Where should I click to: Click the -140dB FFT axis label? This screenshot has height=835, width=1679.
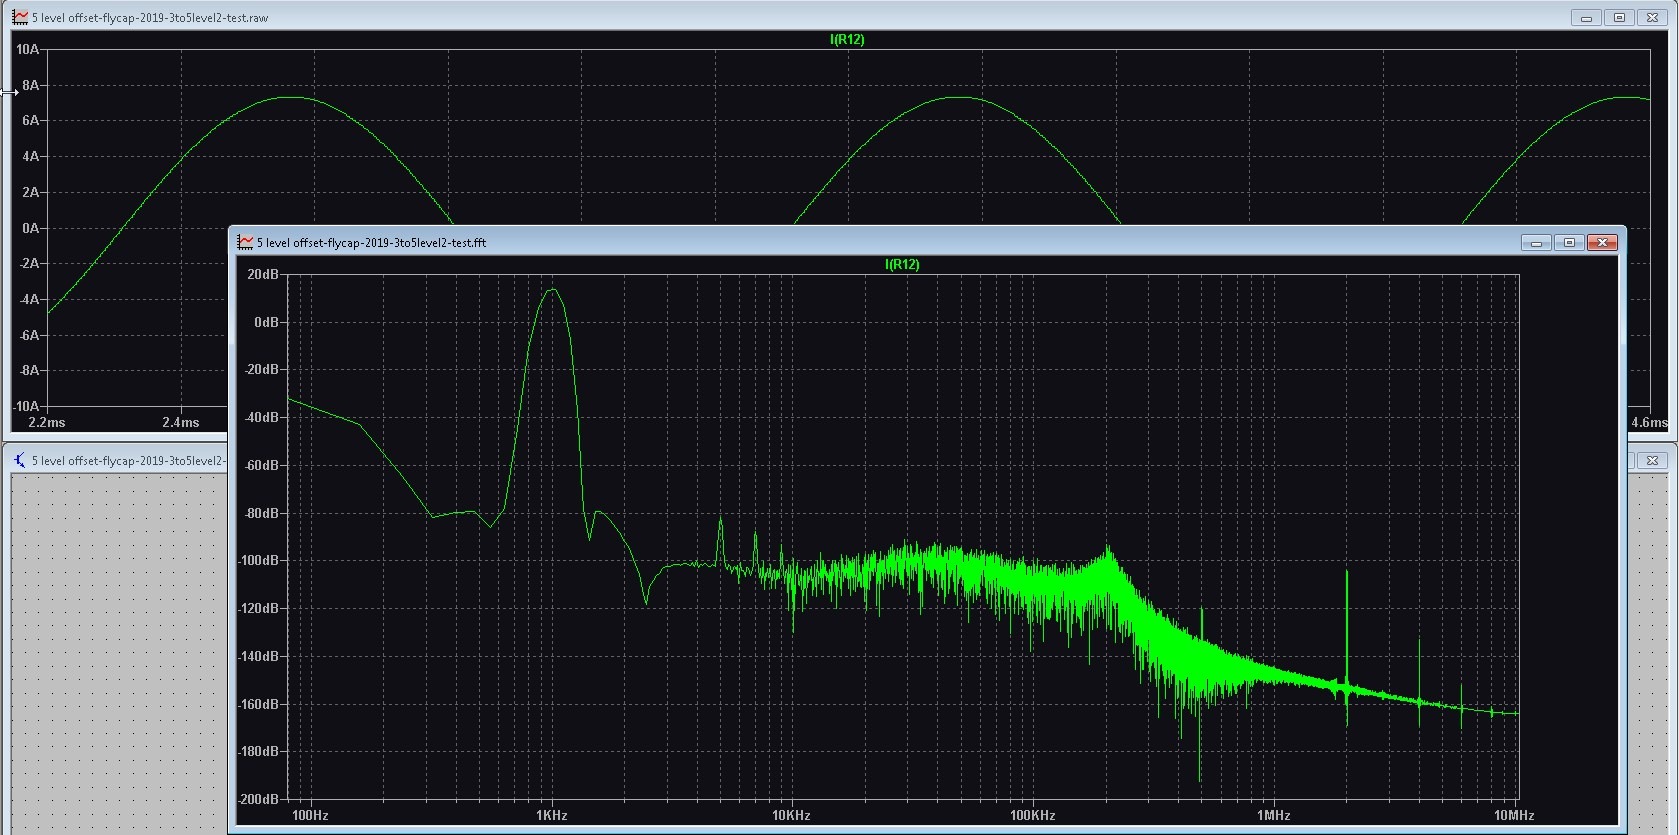258,656
